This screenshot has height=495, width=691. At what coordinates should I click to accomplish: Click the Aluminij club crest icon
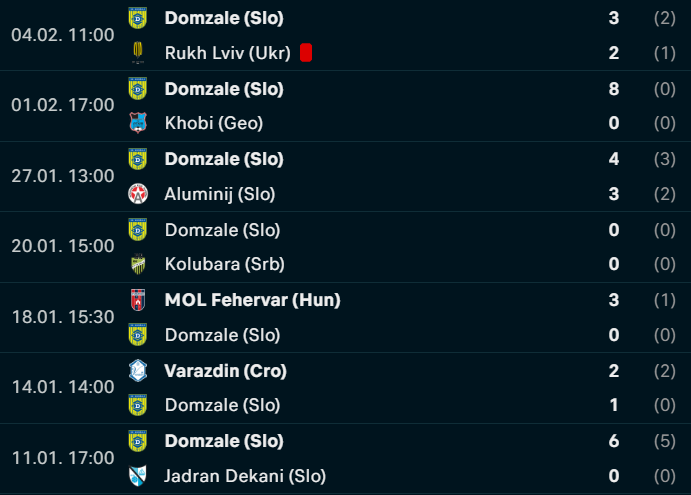pos(137,194)
